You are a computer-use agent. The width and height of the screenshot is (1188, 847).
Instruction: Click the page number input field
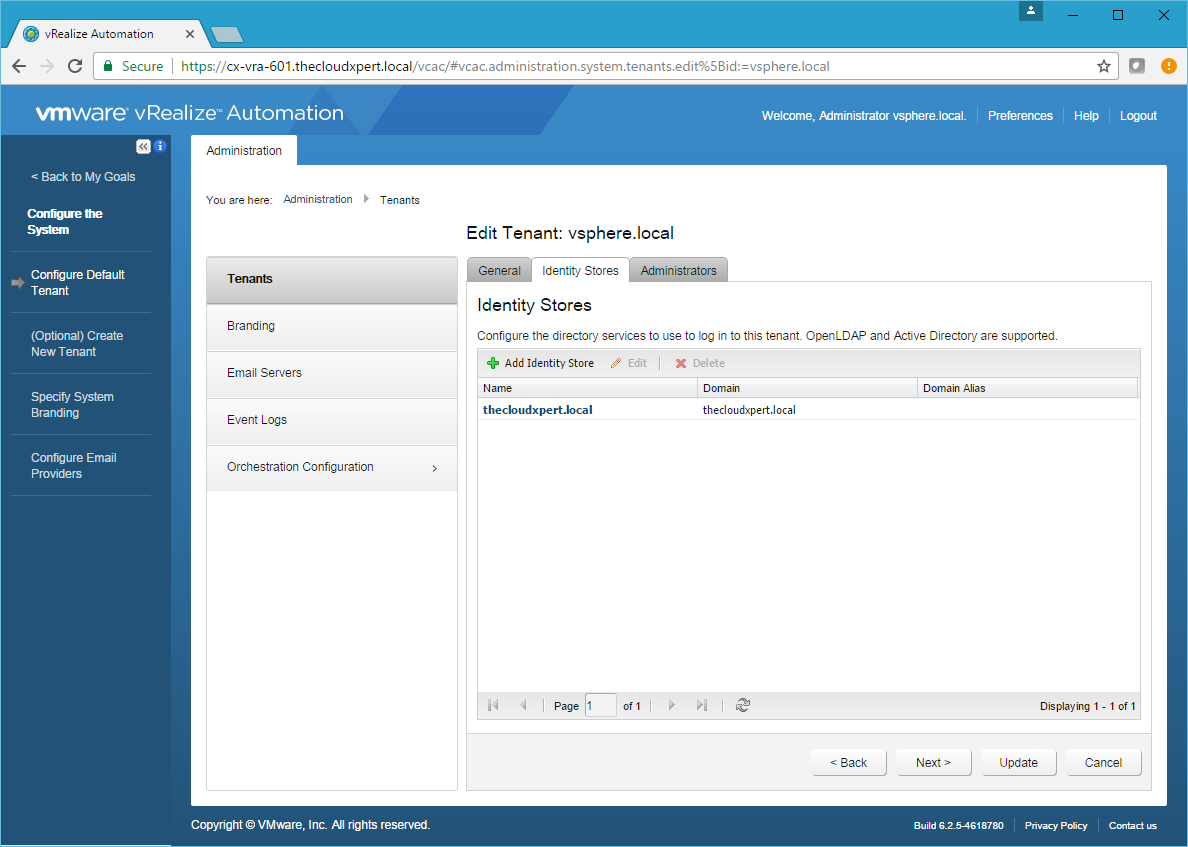pos(600,705)
